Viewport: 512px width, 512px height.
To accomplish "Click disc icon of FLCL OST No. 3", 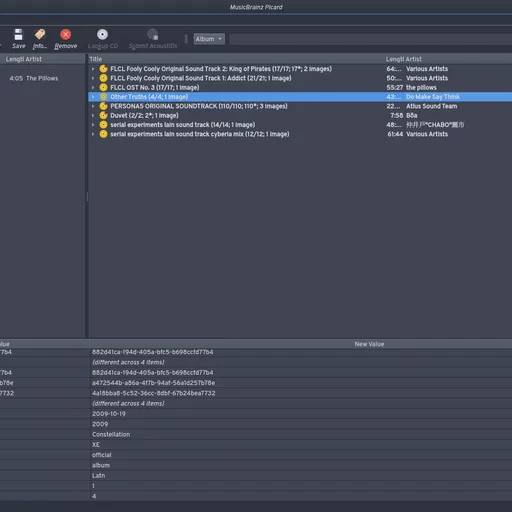I will [x=103, y=88].
